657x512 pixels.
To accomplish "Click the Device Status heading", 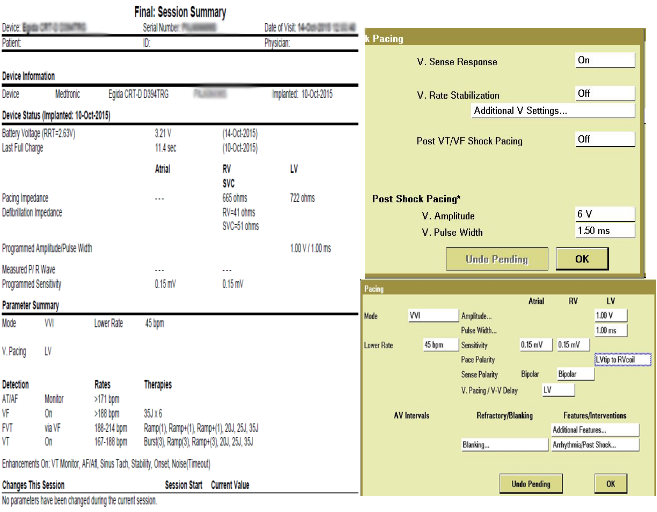I will point(56,115).
